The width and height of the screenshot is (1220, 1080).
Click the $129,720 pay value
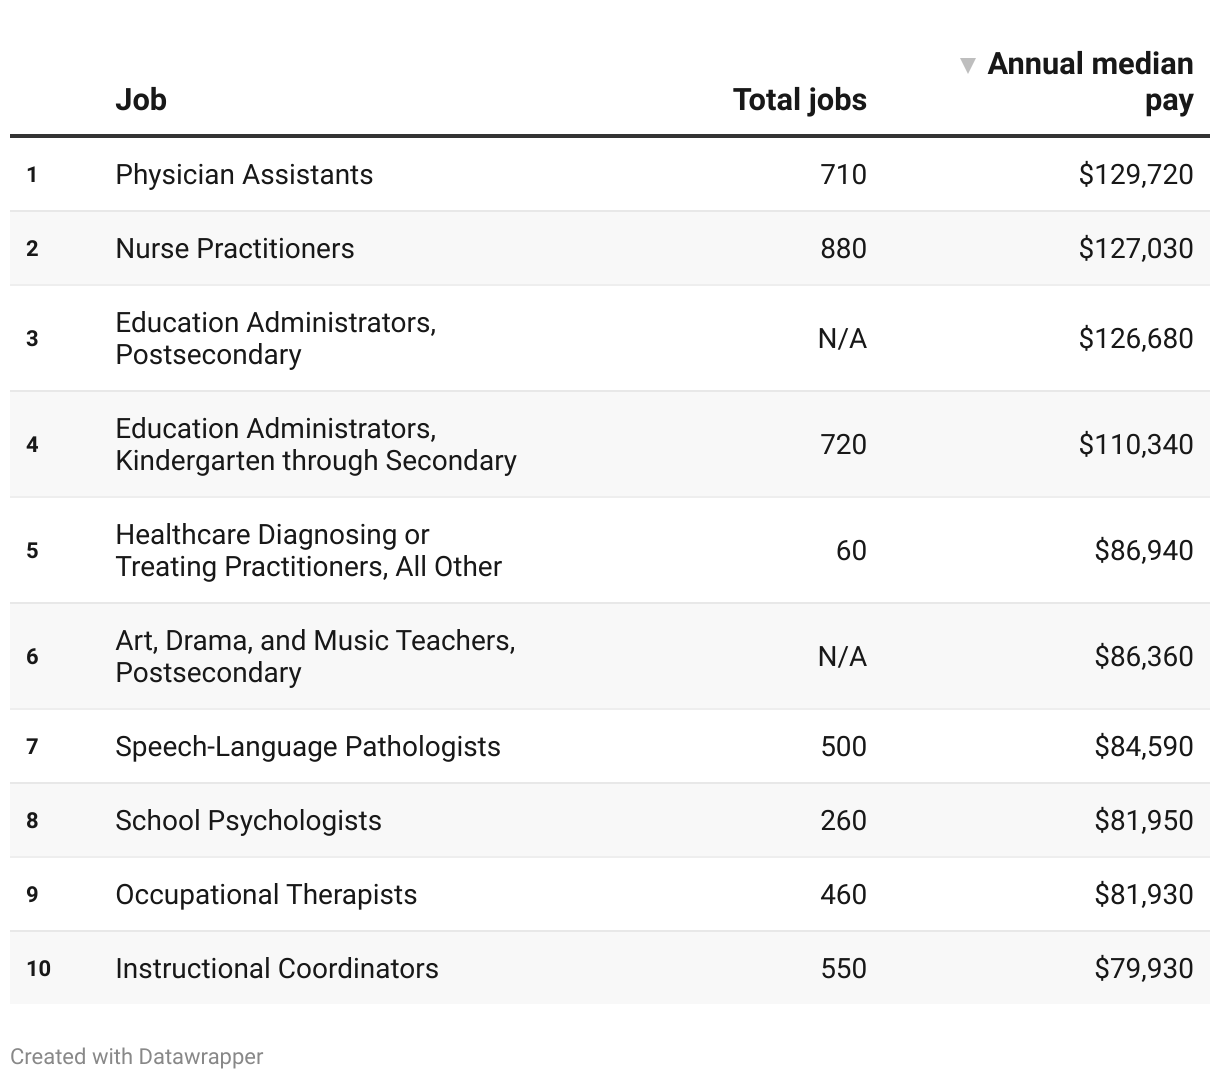click(1136, 175)
